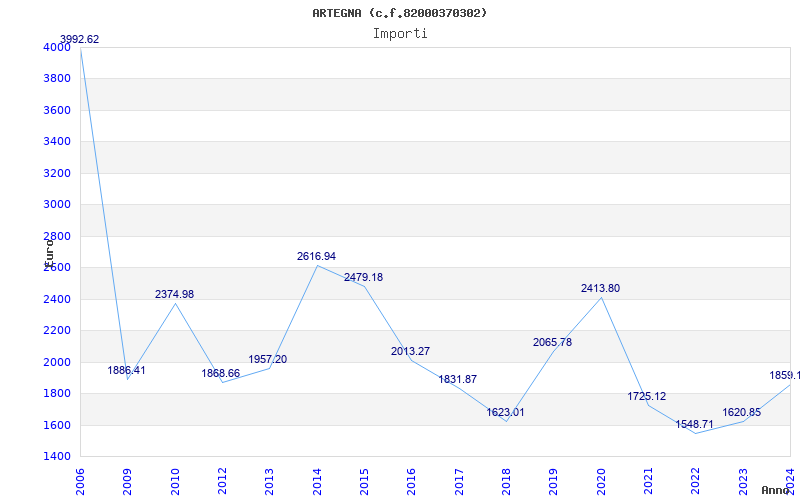Click the x-axis year 2022

tap(696, 482)
